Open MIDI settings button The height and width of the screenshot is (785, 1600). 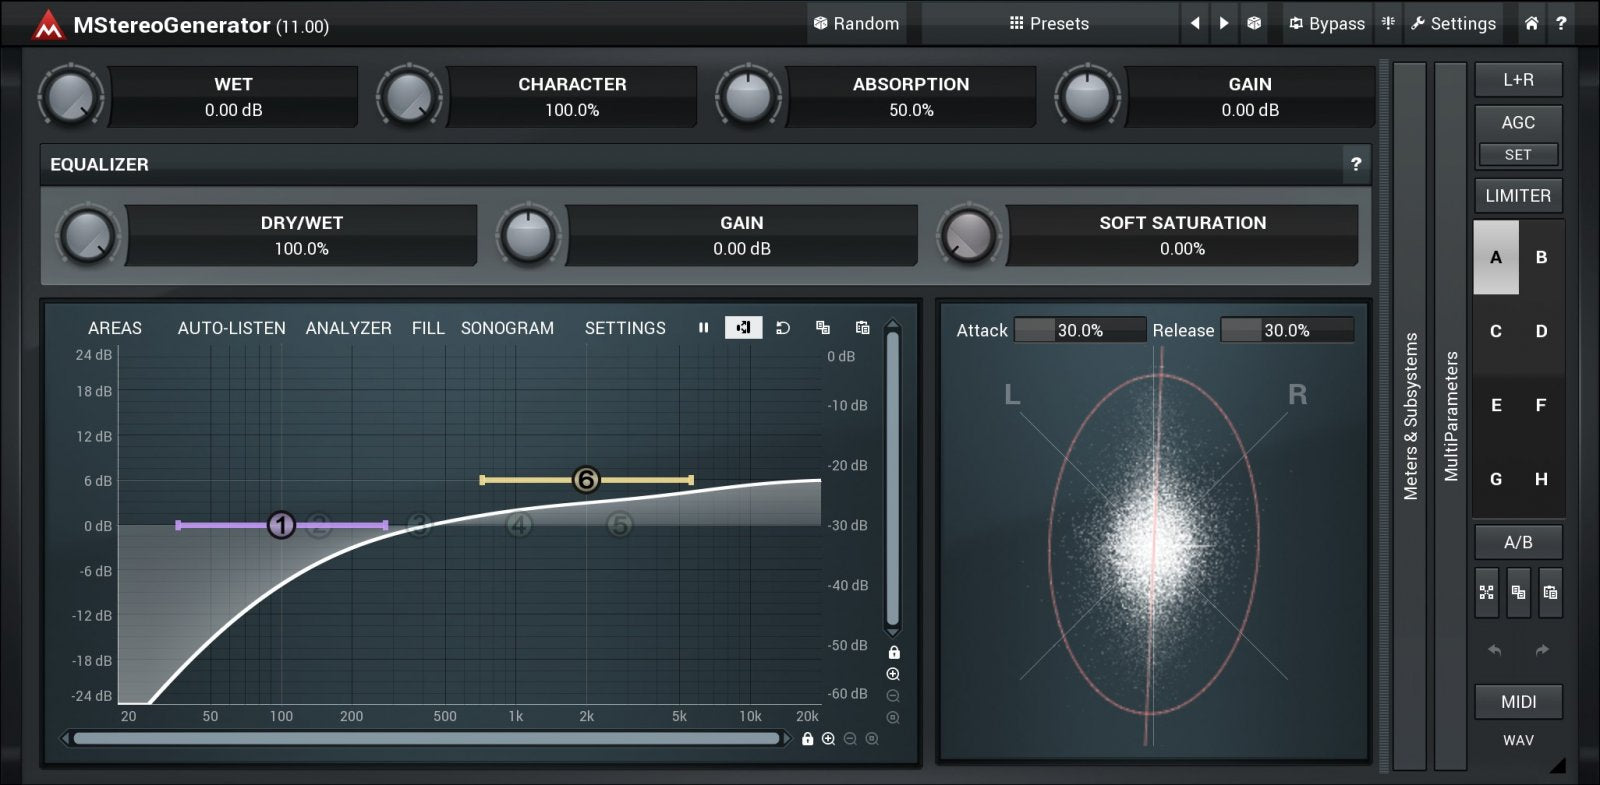pos(1518,702)
